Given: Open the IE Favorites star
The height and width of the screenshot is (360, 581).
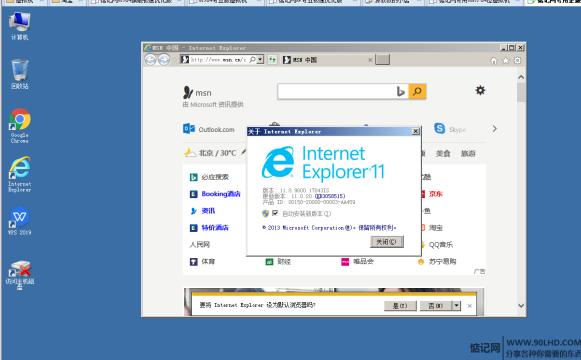Looking at the screenshot, I should click(505, 60).
